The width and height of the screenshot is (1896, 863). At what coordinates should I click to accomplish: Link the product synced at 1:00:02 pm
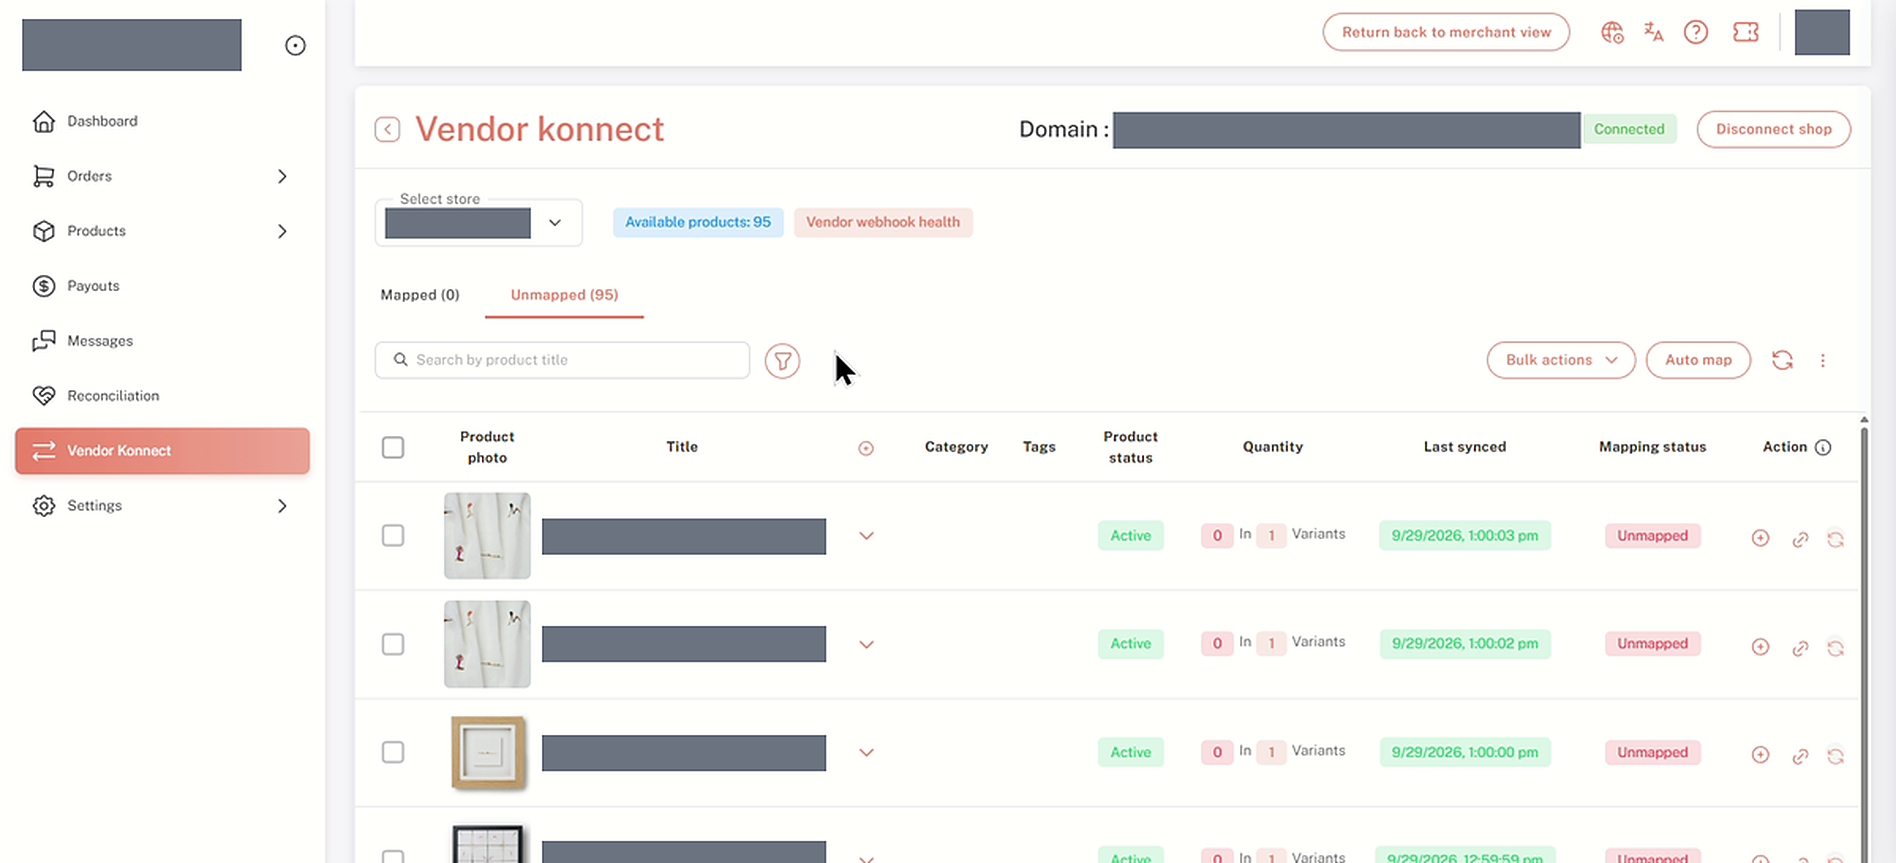1800,648
